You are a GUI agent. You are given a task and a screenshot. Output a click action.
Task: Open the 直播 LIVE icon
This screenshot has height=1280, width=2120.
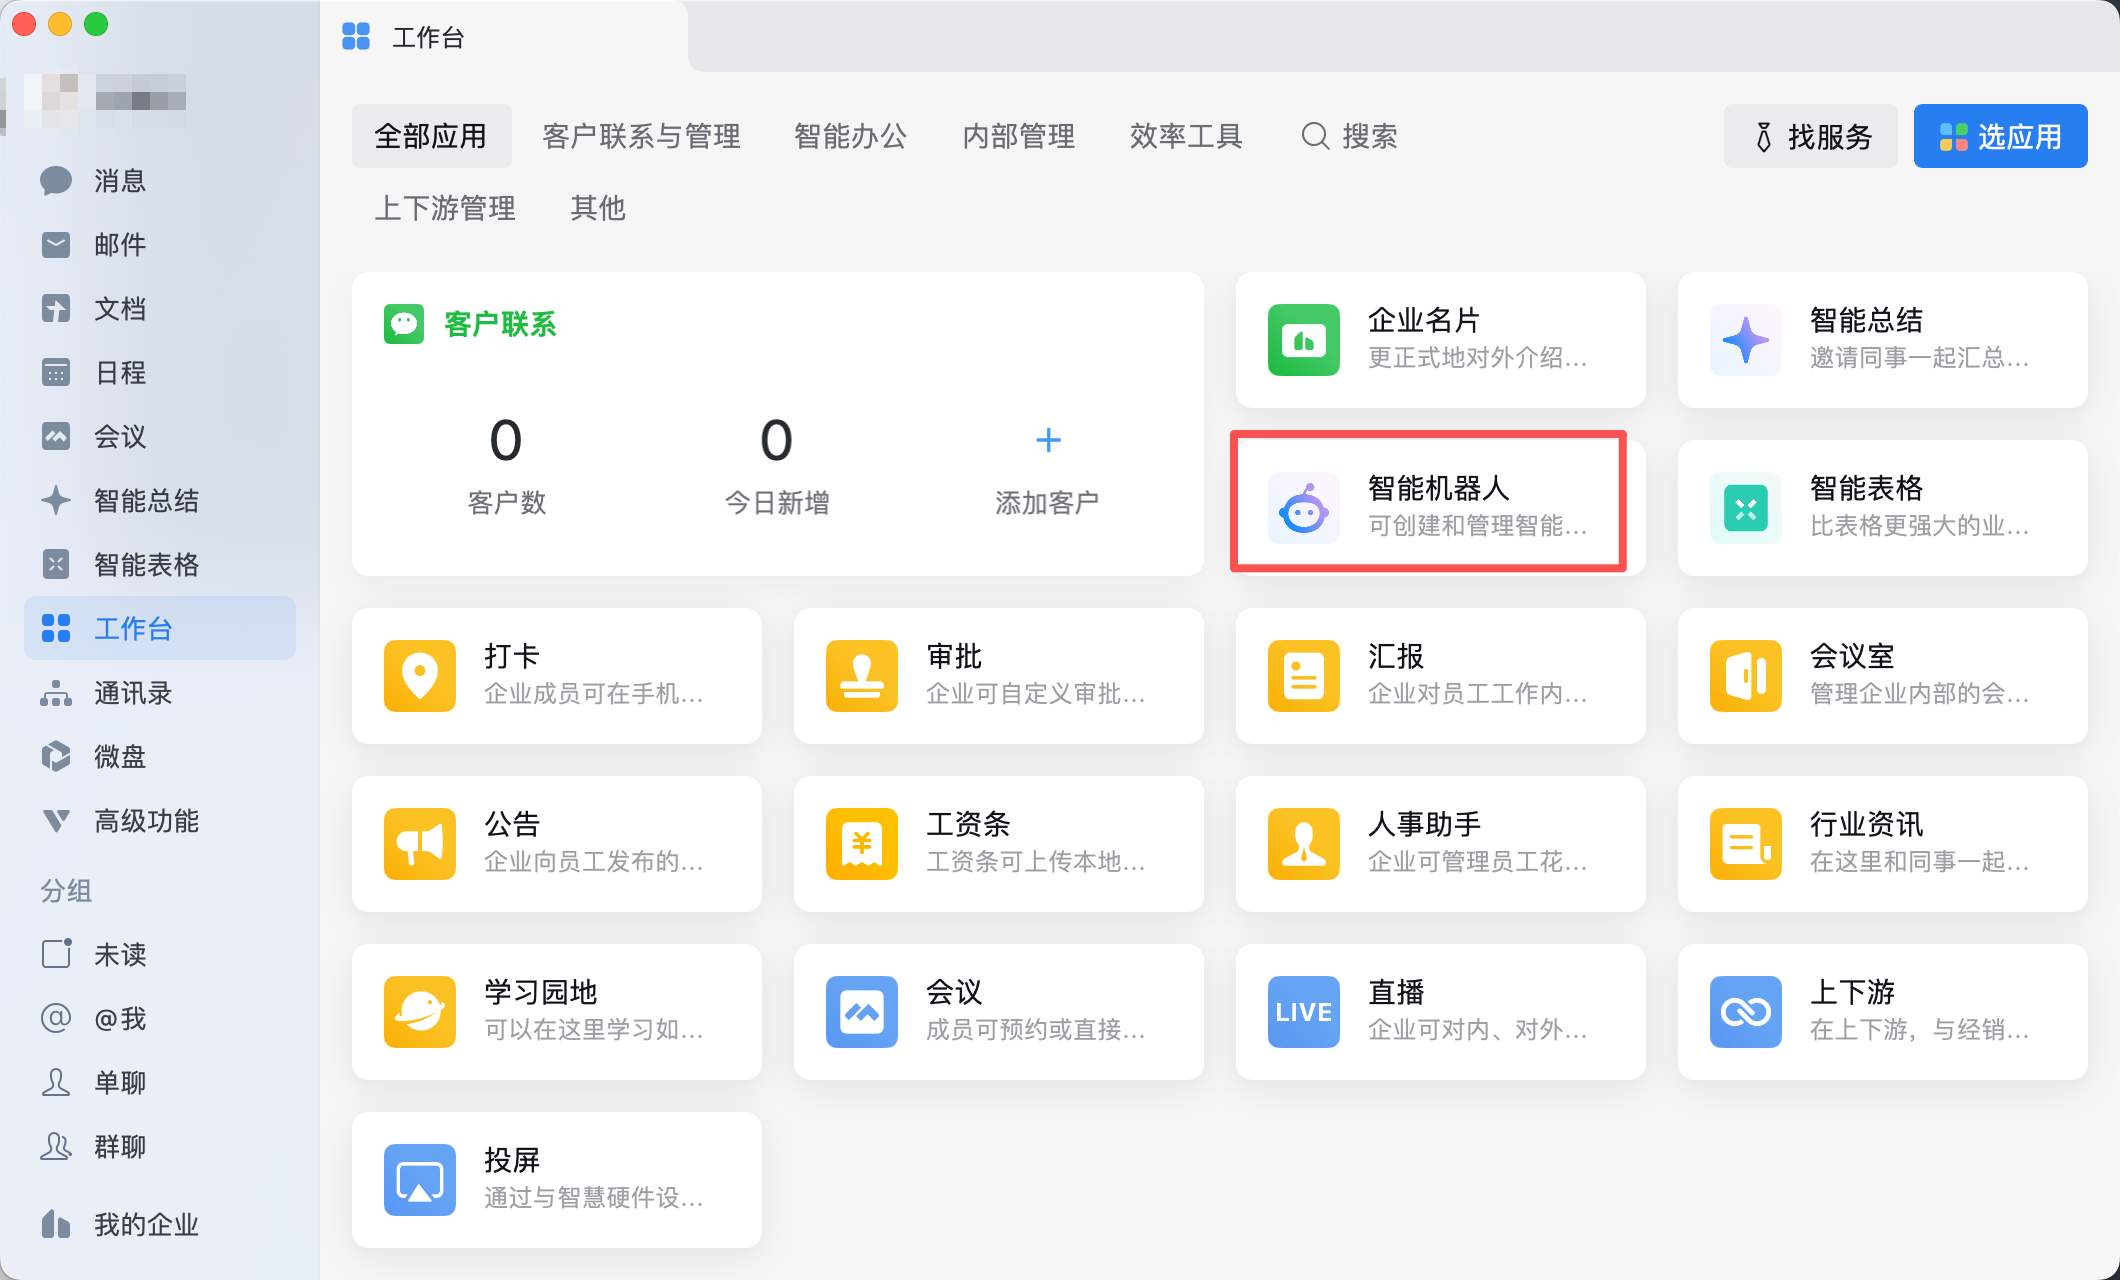click(1303, 1012)
